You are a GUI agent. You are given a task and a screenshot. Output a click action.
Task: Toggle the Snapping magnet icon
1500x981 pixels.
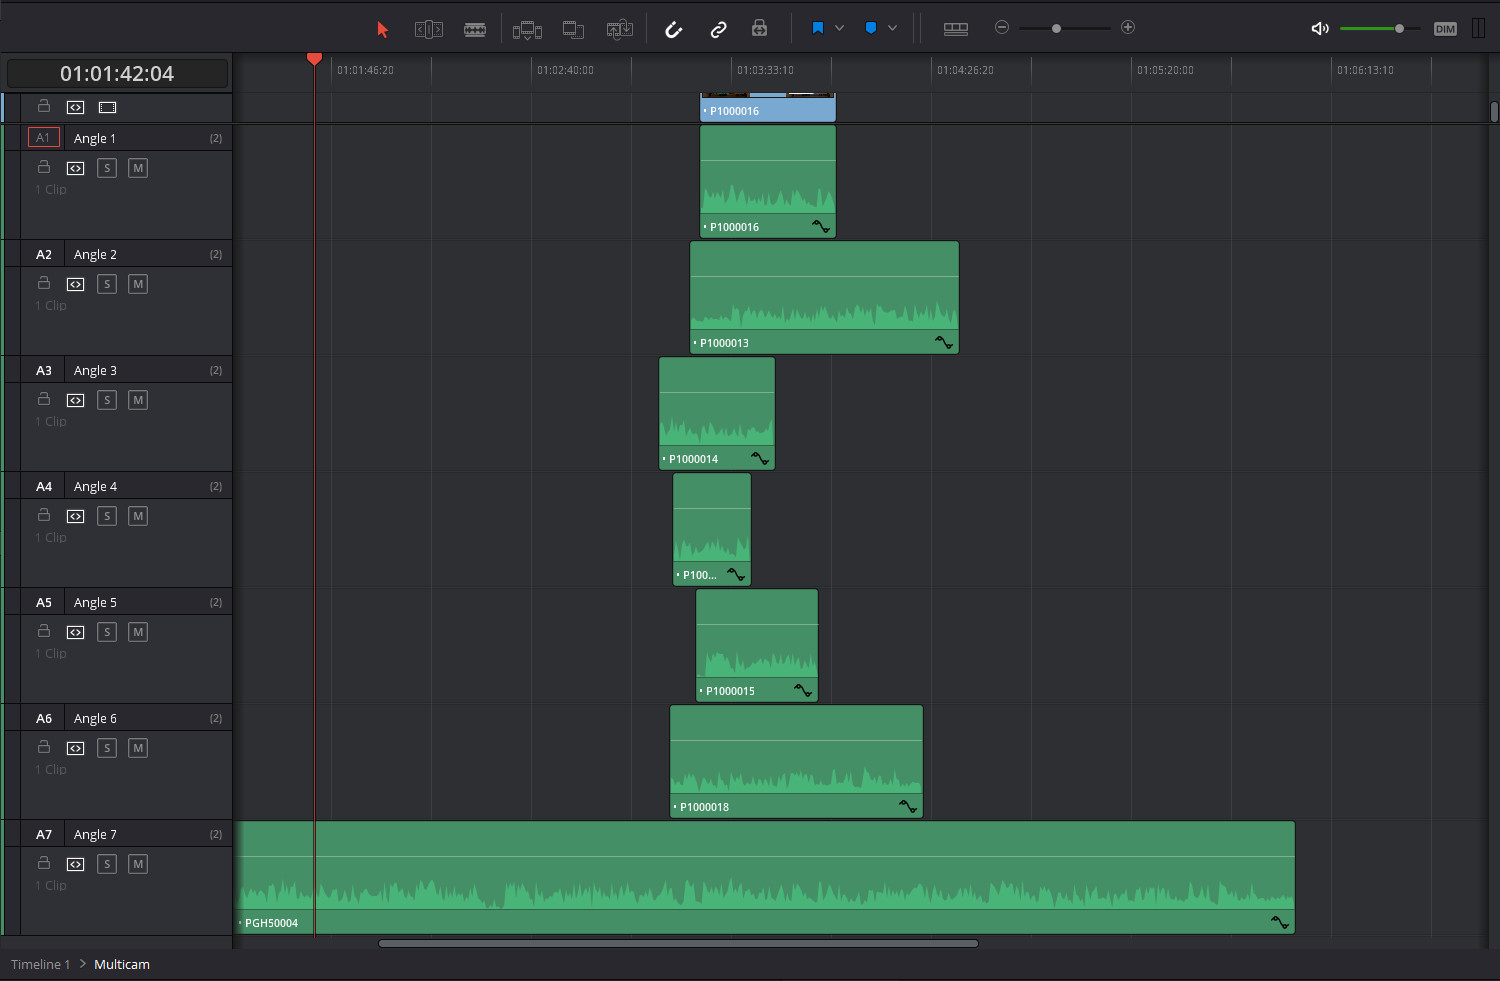[673, 29]
